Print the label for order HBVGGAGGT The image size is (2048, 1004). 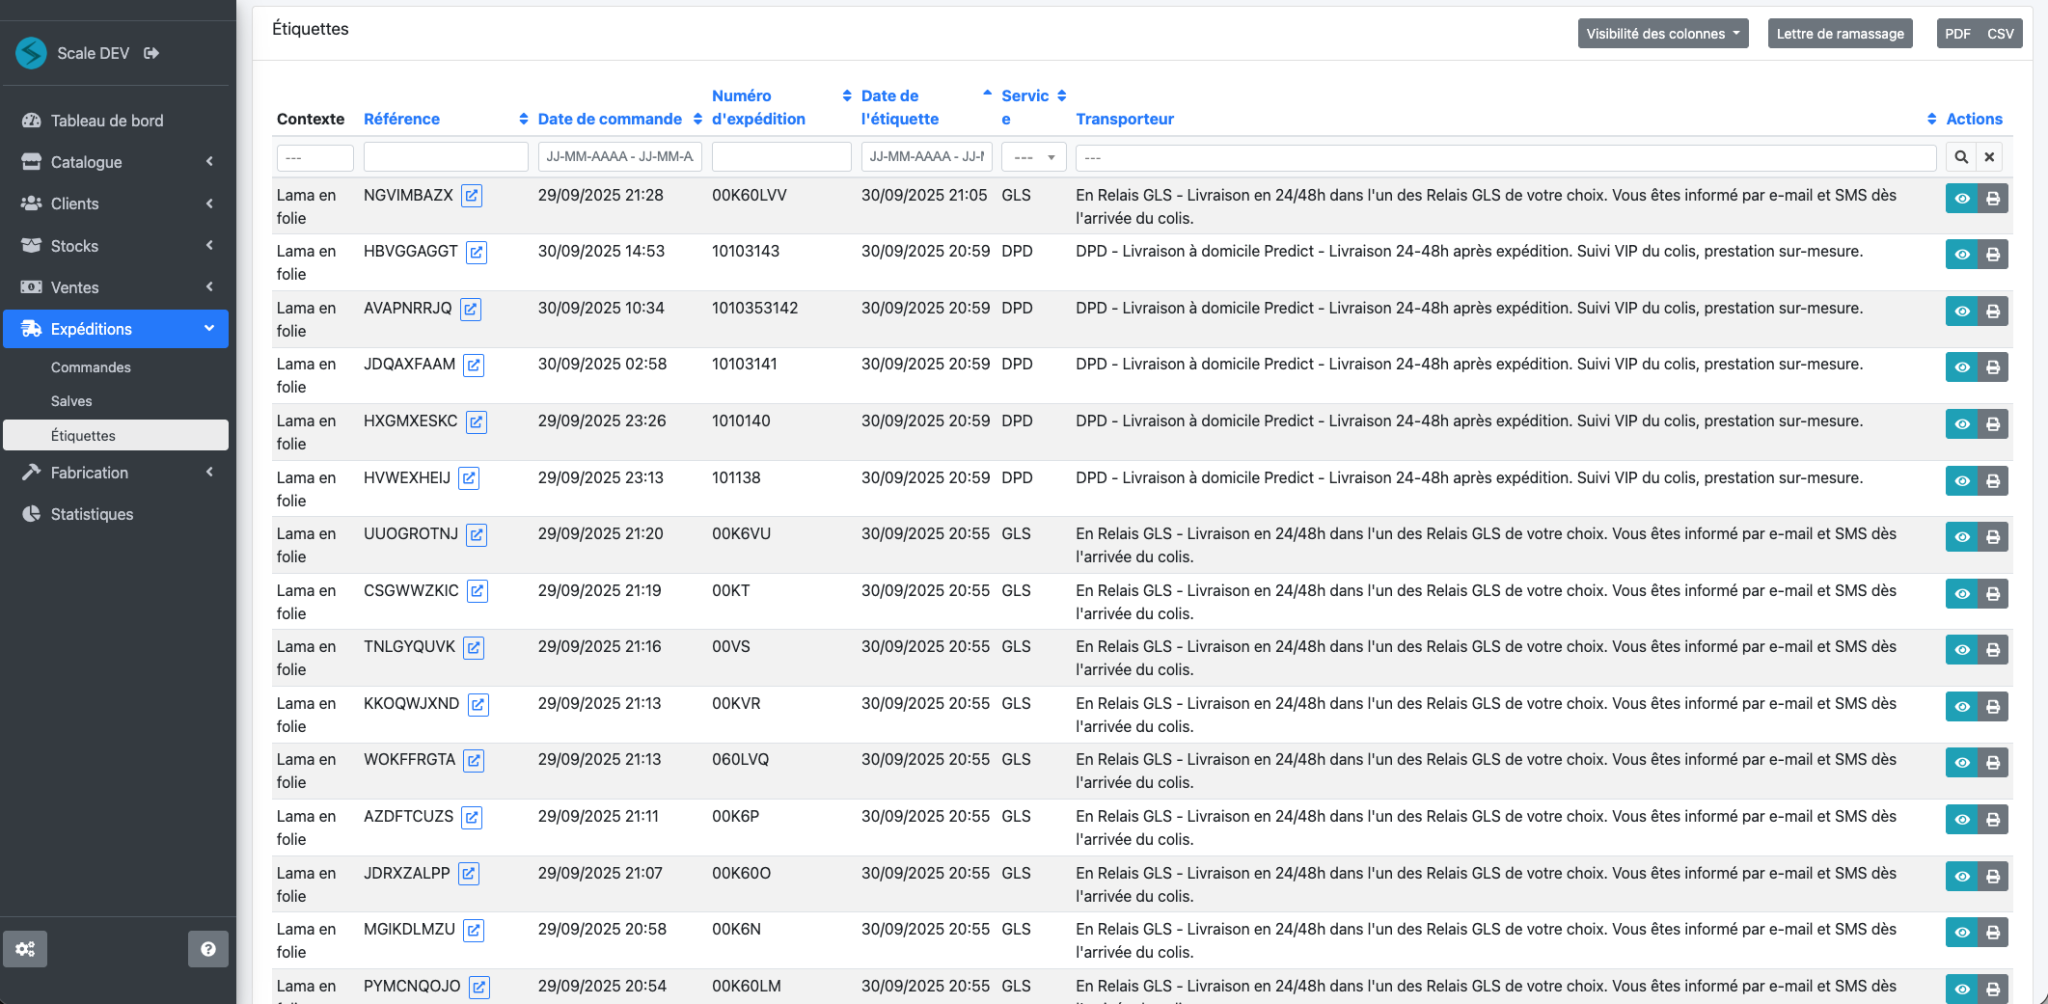coord(1992,254)
